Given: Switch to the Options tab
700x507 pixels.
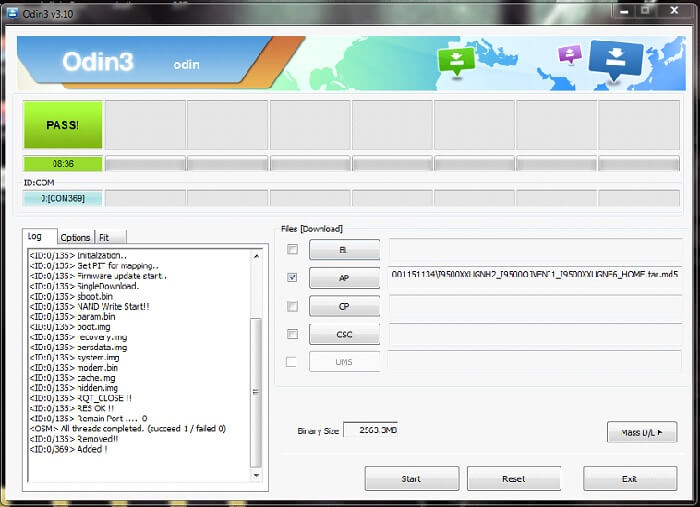Looking at the screenshot, I should [x=75, y=237].
